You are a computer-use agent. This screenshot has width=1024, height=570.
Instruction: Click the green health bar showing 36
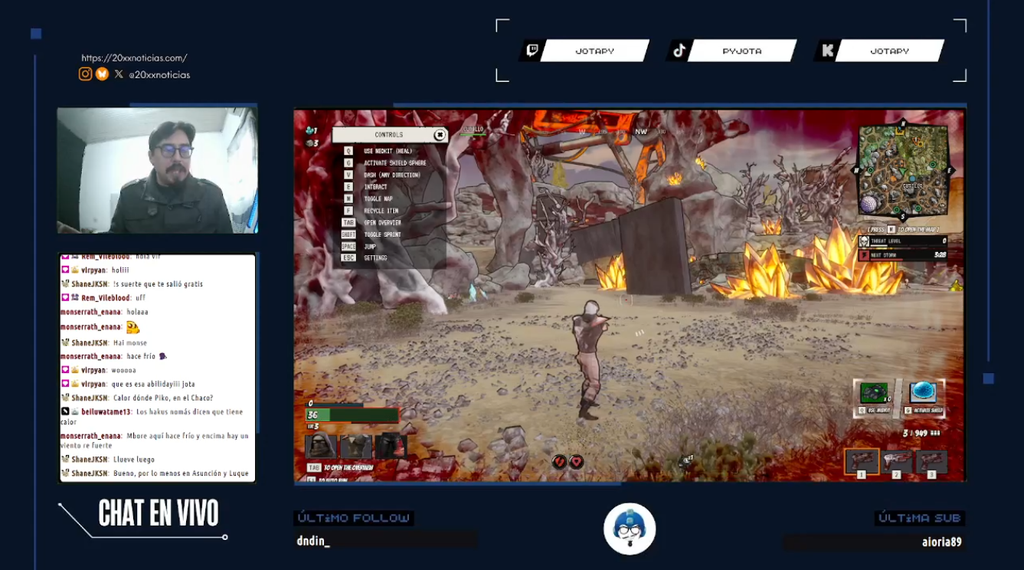(x=352, y=415)
